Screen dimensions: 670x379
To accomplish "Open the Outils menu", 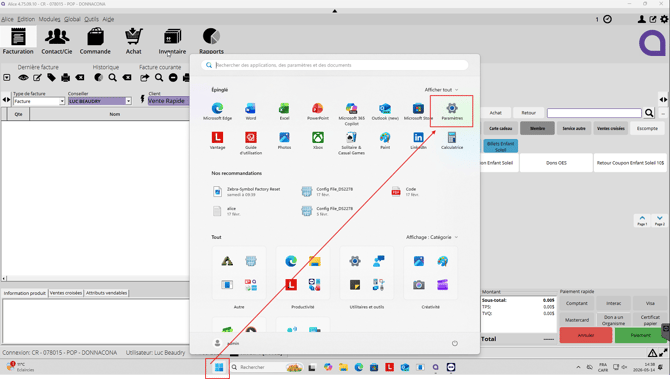I will click(91, 19).
